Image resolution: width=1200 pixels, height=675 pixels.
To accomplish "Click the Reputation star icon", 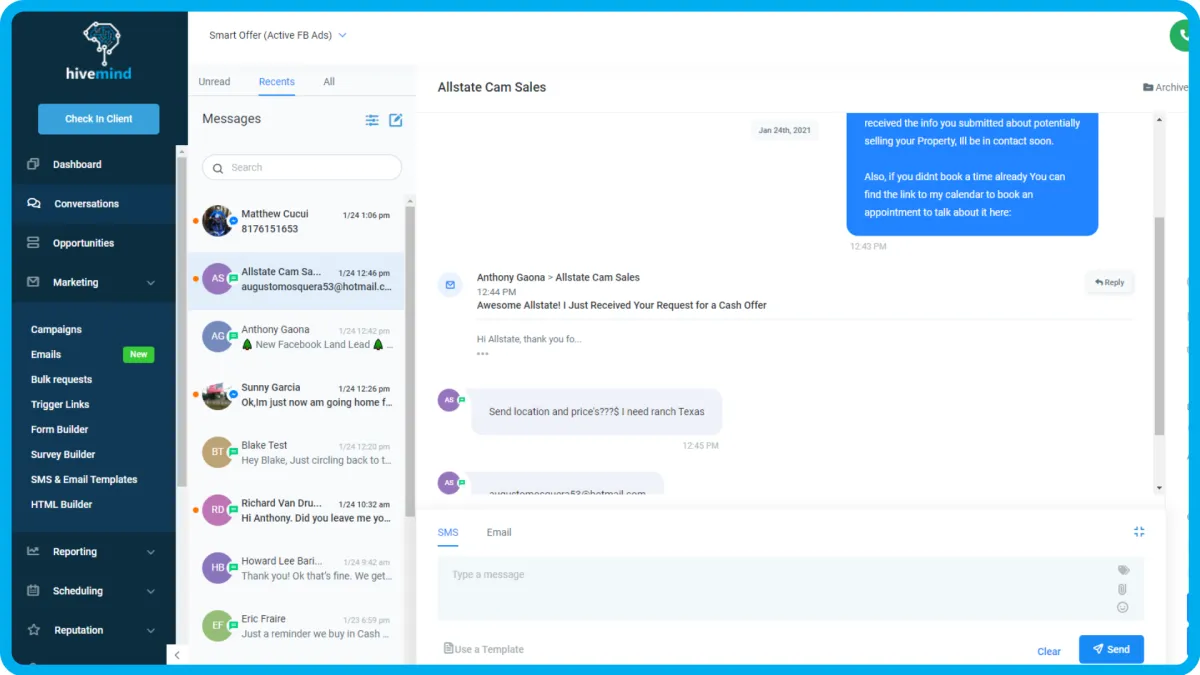I will (34, 630).
